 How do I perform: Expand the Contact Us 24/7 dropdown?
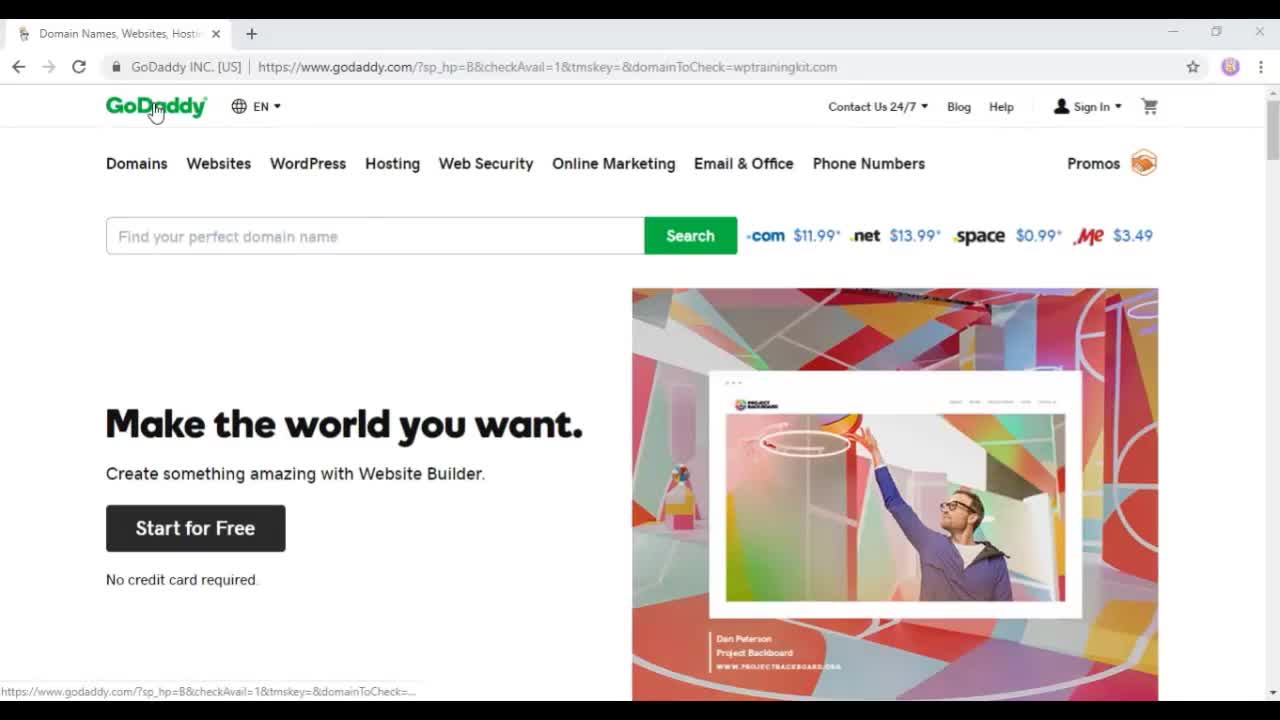877,106
